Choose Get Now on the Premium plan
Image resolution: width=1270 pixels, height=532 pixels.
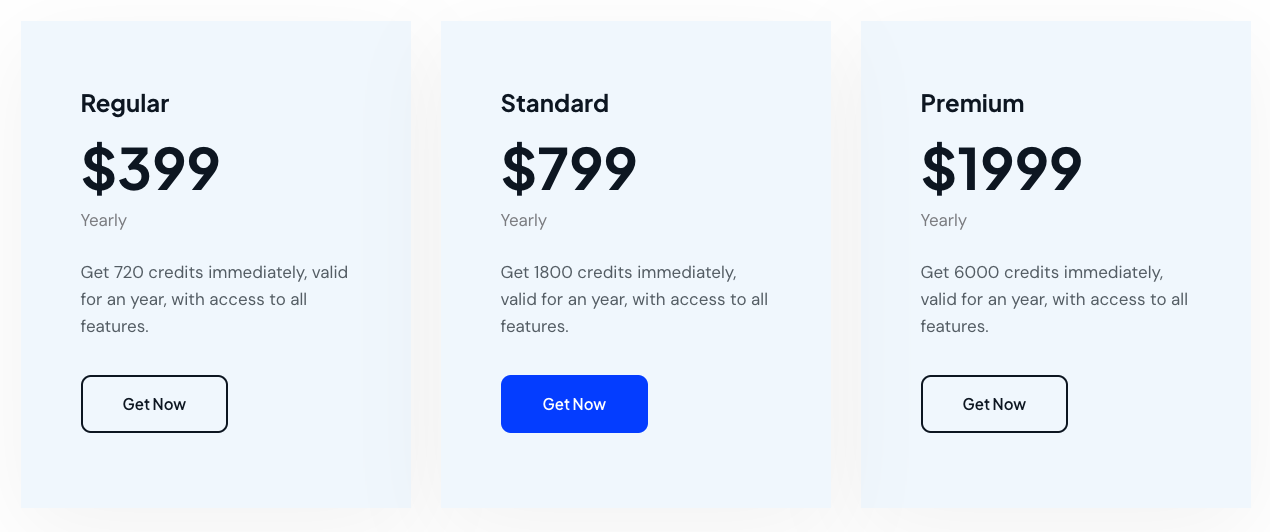994,404
